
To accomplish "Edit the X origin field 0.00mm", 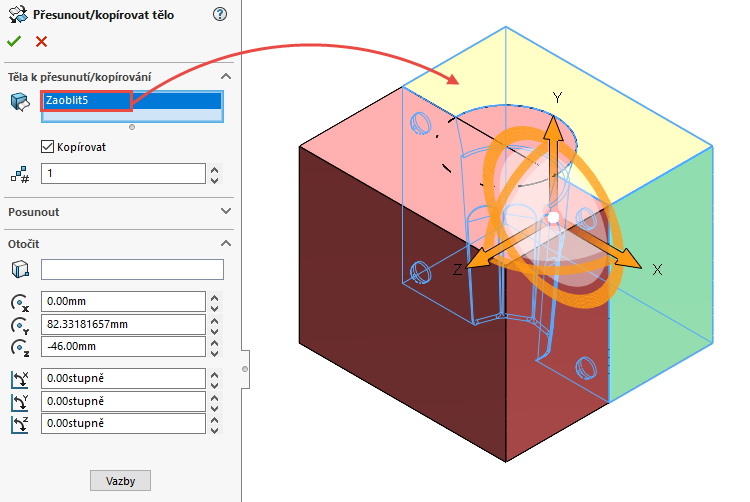I will pos(123,301).
